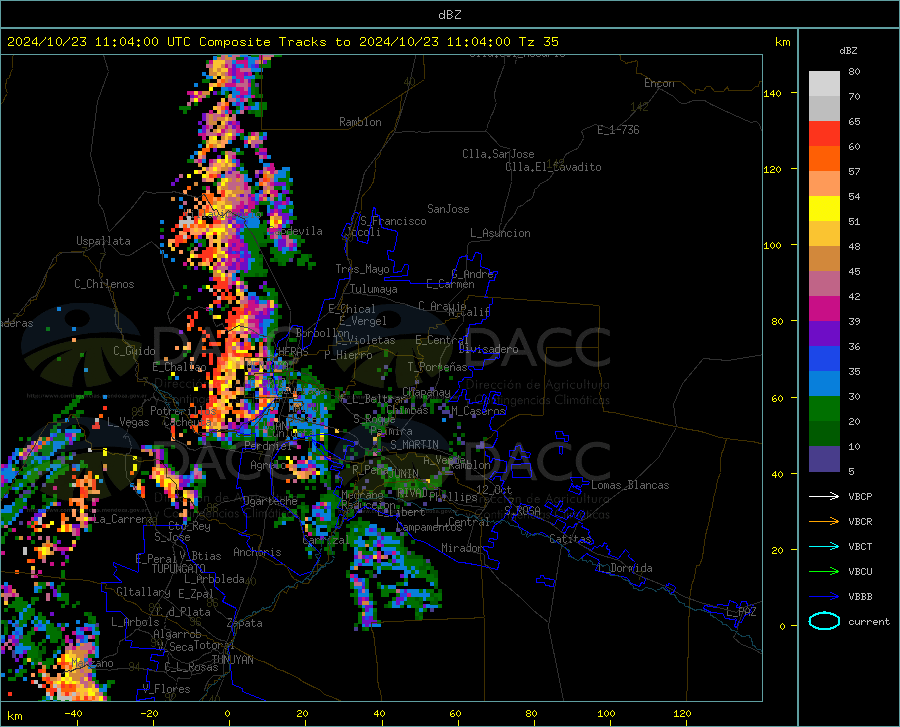The image size is (900, 727).
Task: Click the 'TUNUYAN' map label
Action: [x=232, y=660]
